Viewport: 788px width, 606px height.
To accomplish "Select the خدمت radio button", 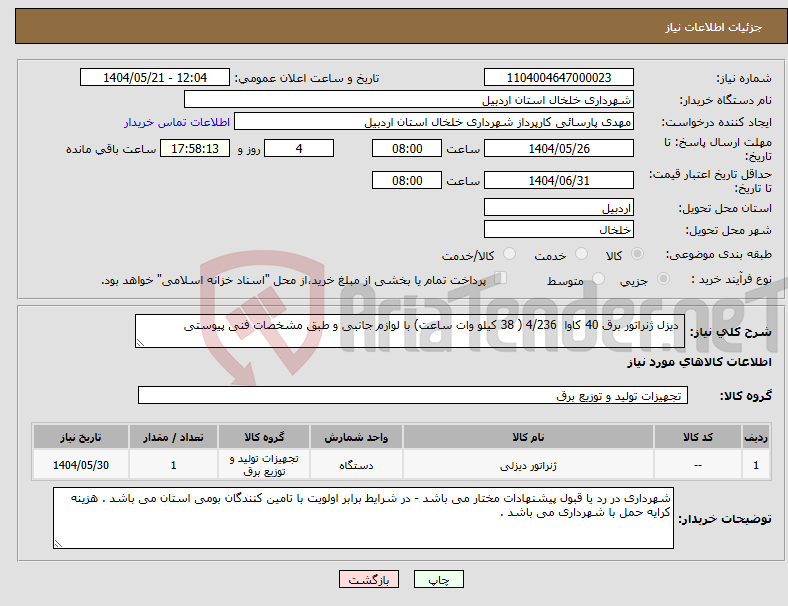I will 581,254.
